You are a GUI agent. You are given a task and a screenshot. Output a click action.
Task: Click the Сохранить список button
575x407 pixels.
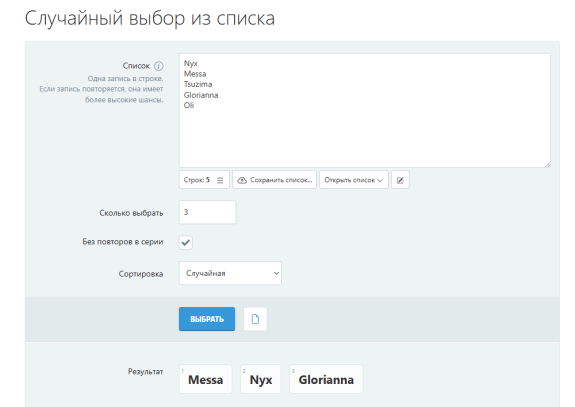point(274,180)
